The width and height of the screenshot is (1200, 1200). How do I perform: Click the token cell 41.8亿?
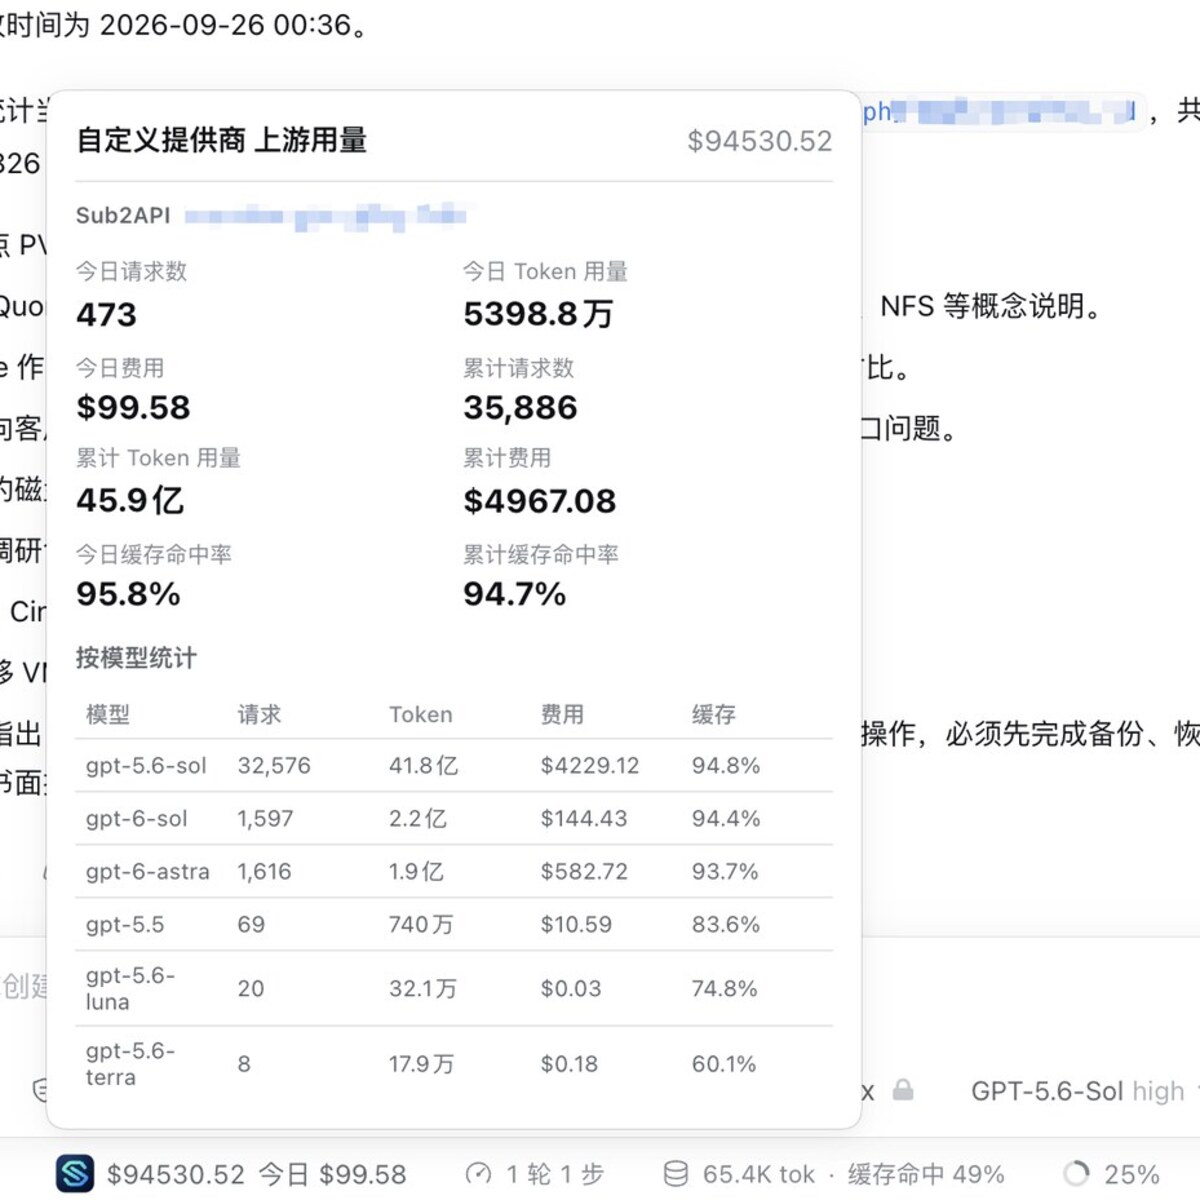coord(423,766)
